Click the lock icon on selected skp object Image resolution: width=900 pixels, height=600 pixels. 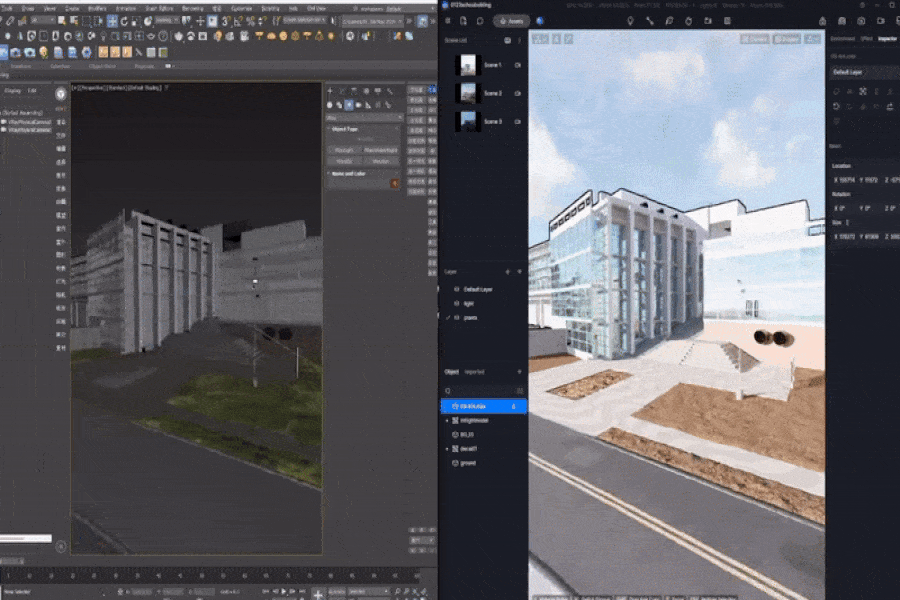coord(514,407)
